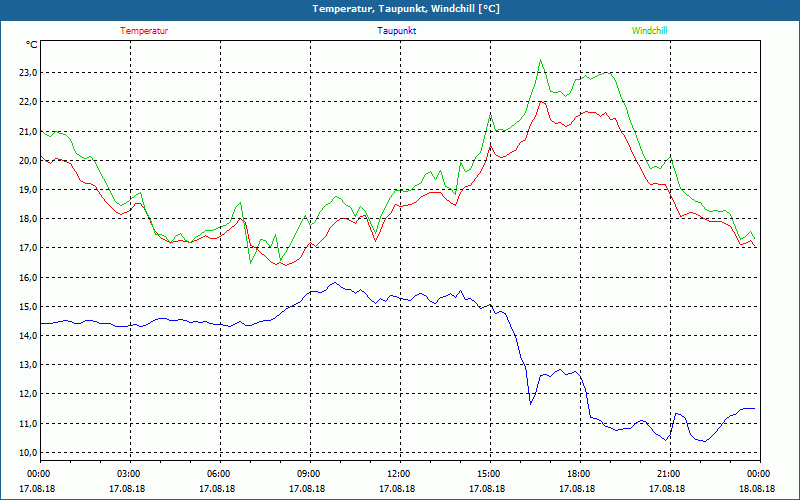Click the 13,0 y-axis label
The height and width of the screenshot is (500, 800).
(29, 365)
